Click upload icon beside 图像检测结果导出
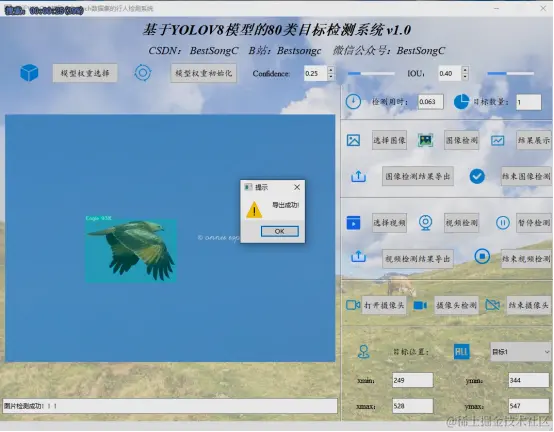 tap(358, 176)
